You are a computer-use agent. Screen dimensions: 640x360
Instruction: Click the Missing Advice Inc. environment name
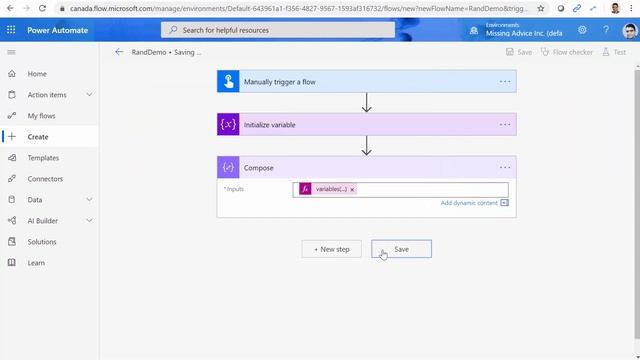(x=524, y=33)
